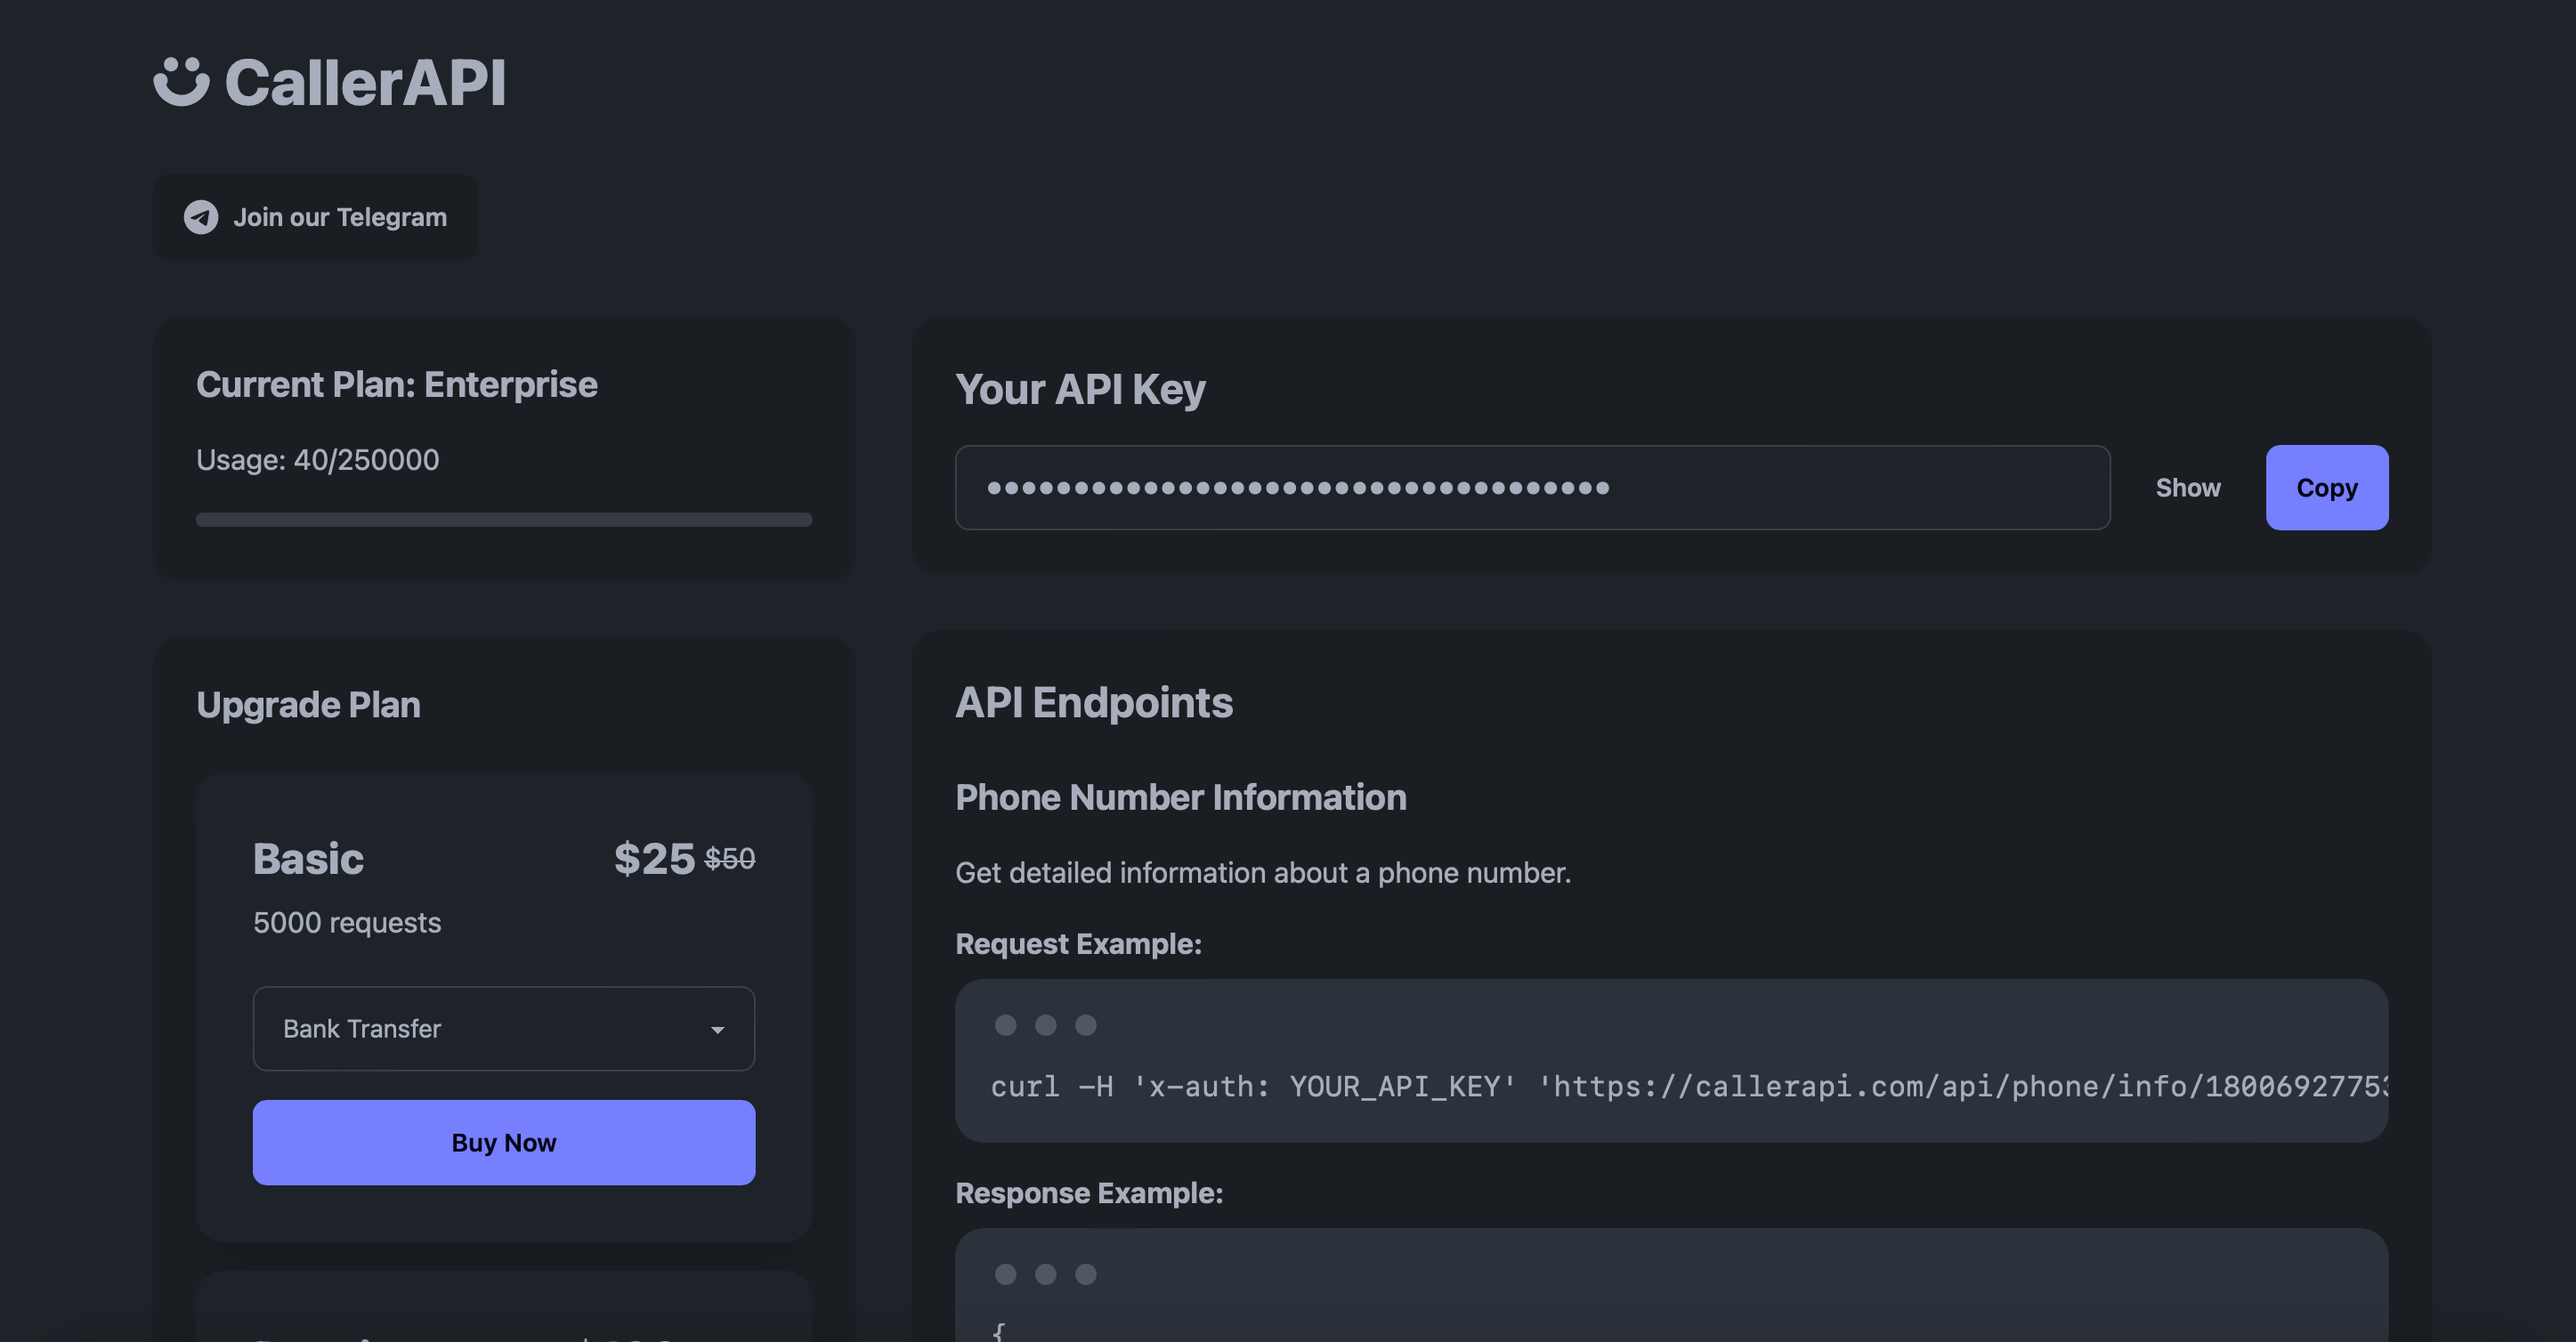Click the Usage: 40/250000 text
2576x1342 pixels.
pyautogui.click(x=317, y=459)
